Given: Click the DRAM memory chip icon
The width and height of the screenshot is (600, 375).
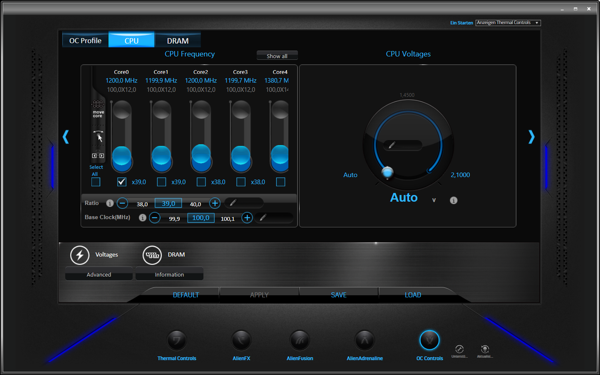Looking at the screenshot, I should tap(152, 255).
